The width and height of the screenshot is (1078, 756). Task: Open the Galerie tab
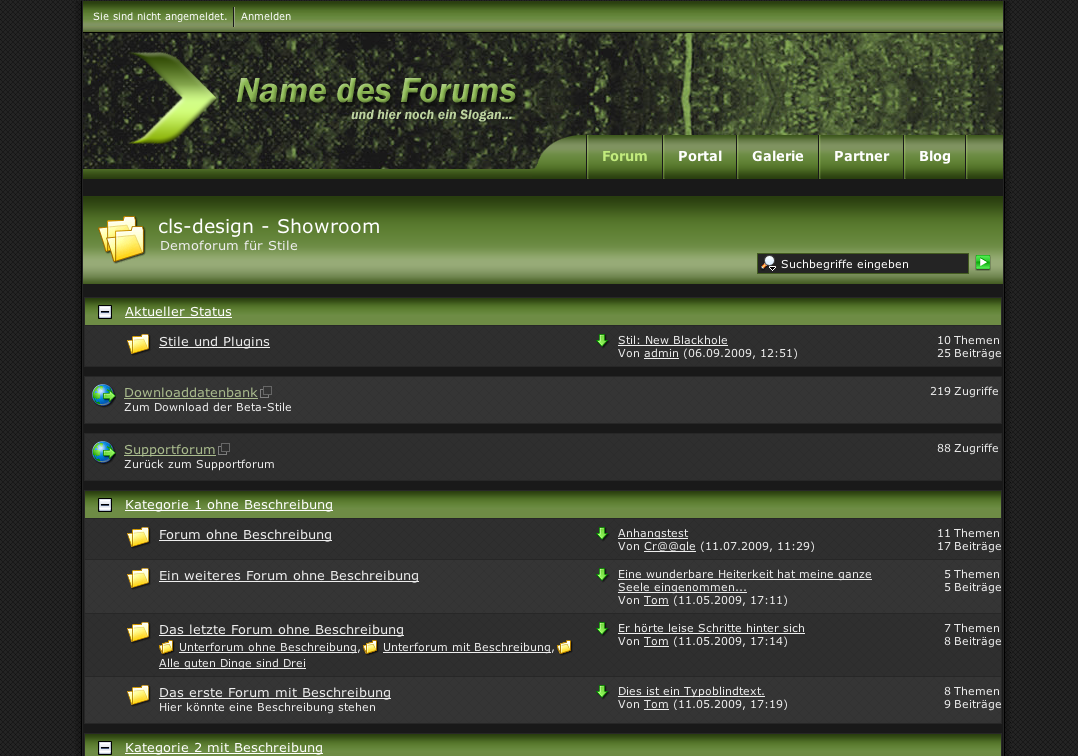pos(778,156)
